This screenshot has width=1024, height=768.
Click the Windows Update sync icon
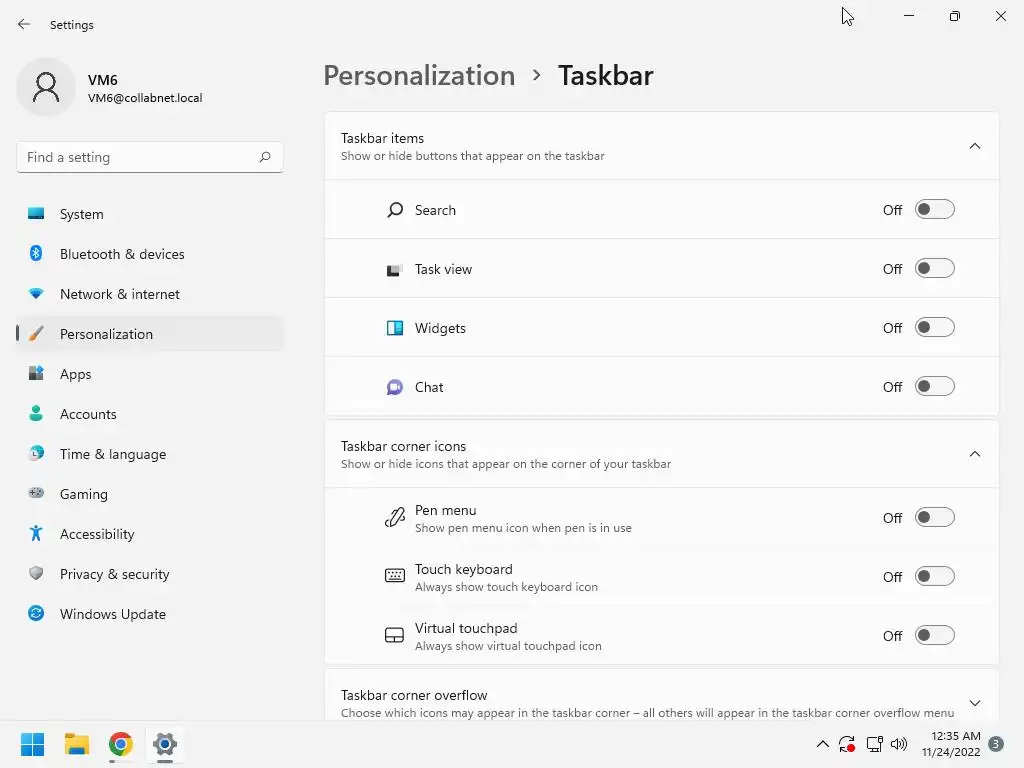(x=36, y=613)
